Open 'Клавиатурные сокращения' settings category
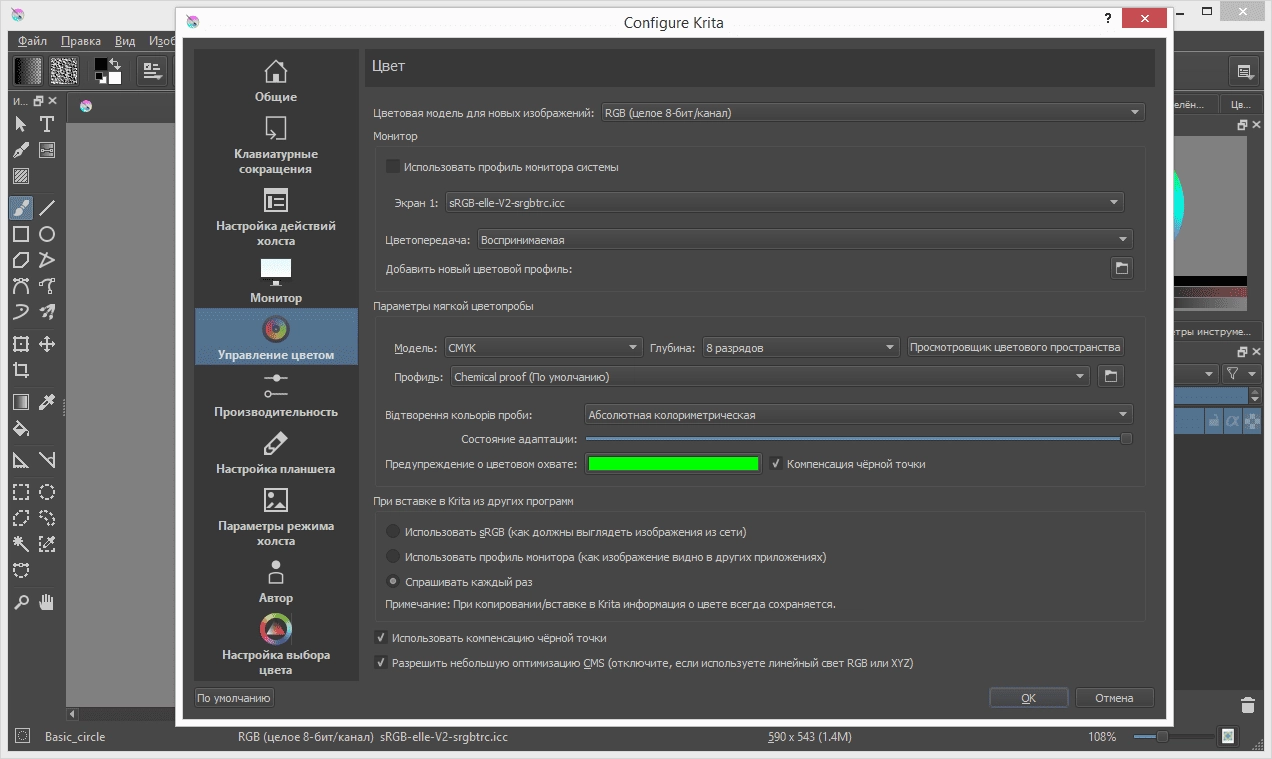 click(276, 145)
